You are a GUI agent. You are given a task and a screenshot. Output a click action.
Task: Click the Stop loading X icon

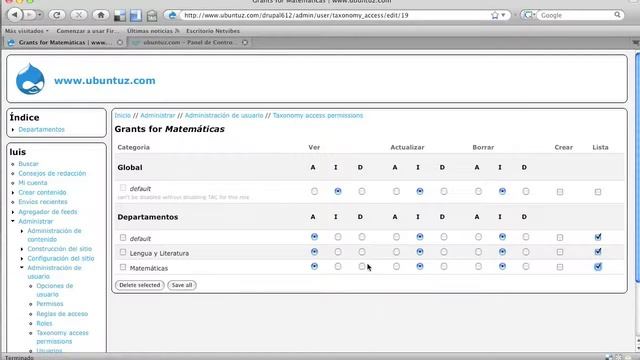coord(78,15)
